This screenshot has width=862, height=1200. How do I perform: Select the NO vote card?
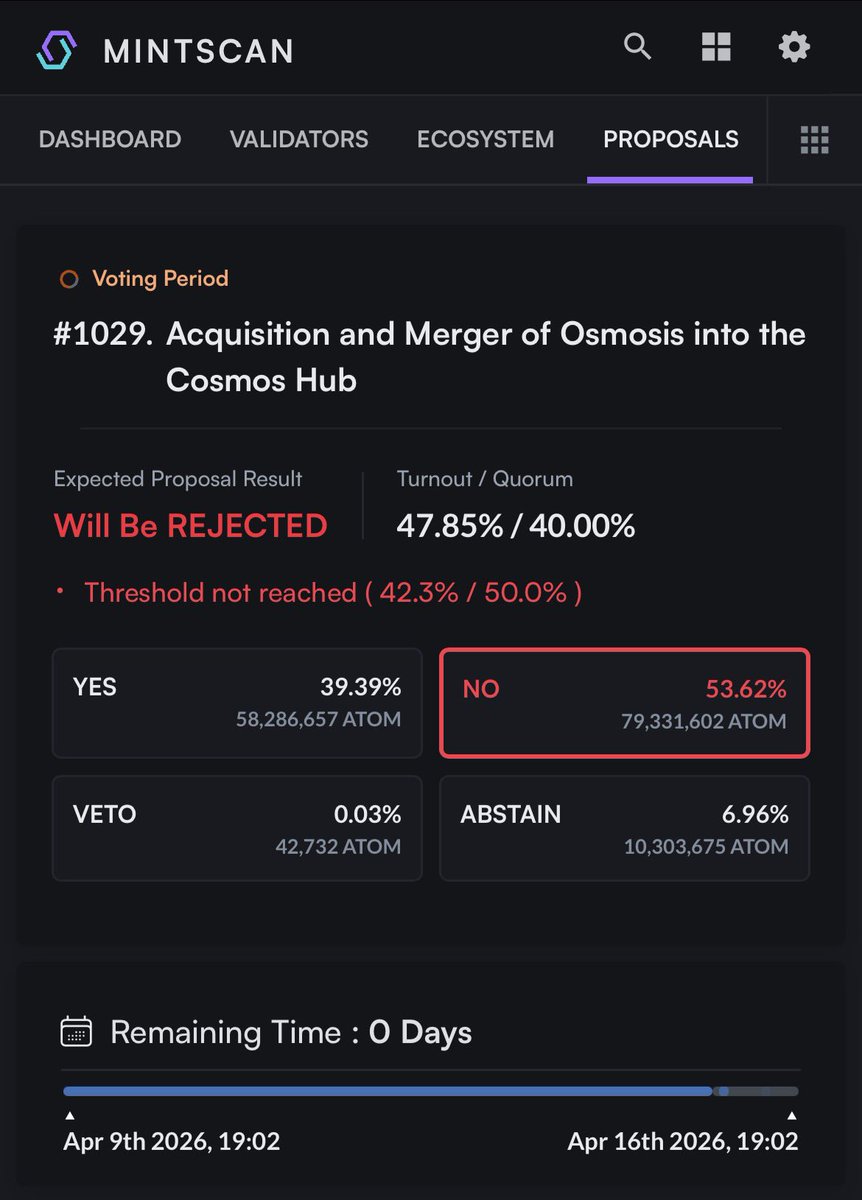pyautogui.click(x=624, y=703)
